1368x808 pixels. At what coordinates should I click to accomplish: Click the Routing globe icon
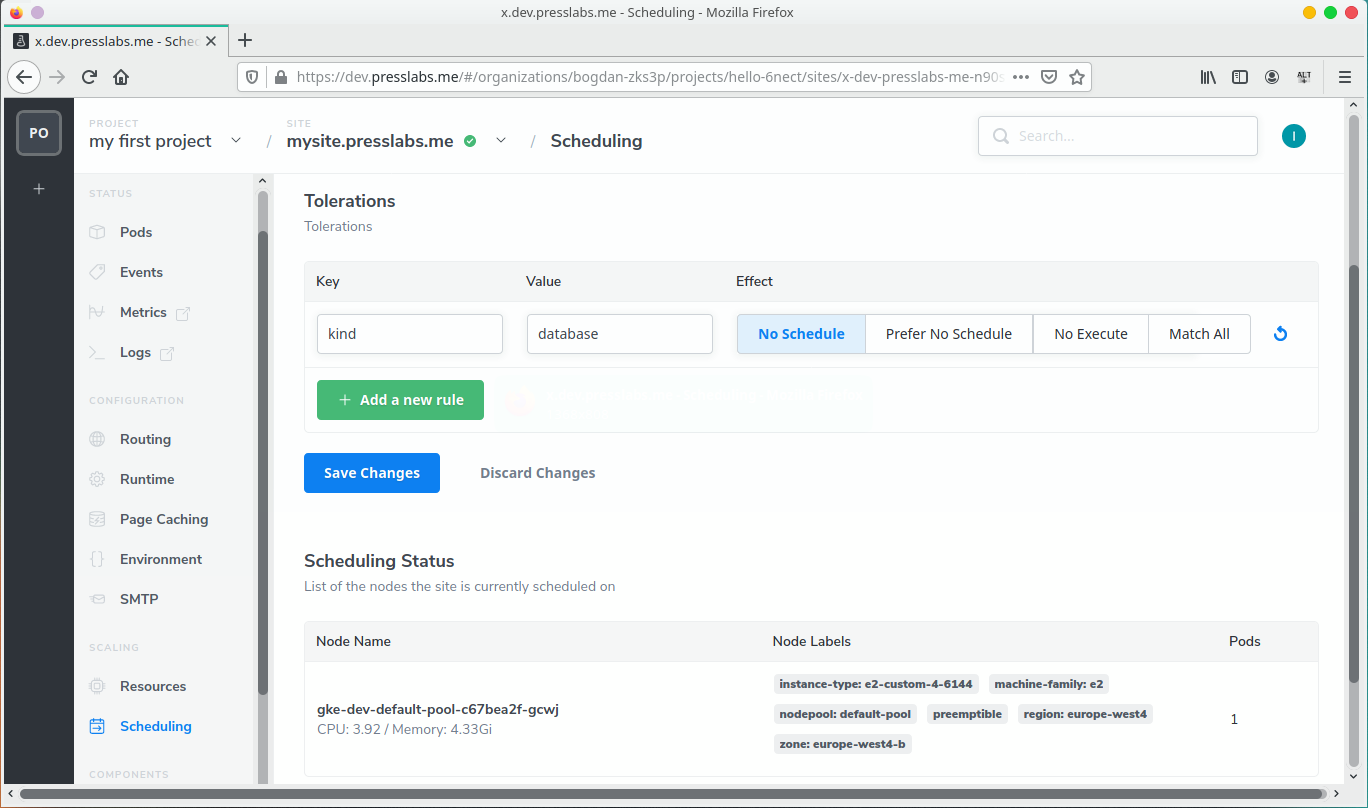coord(97,439)
